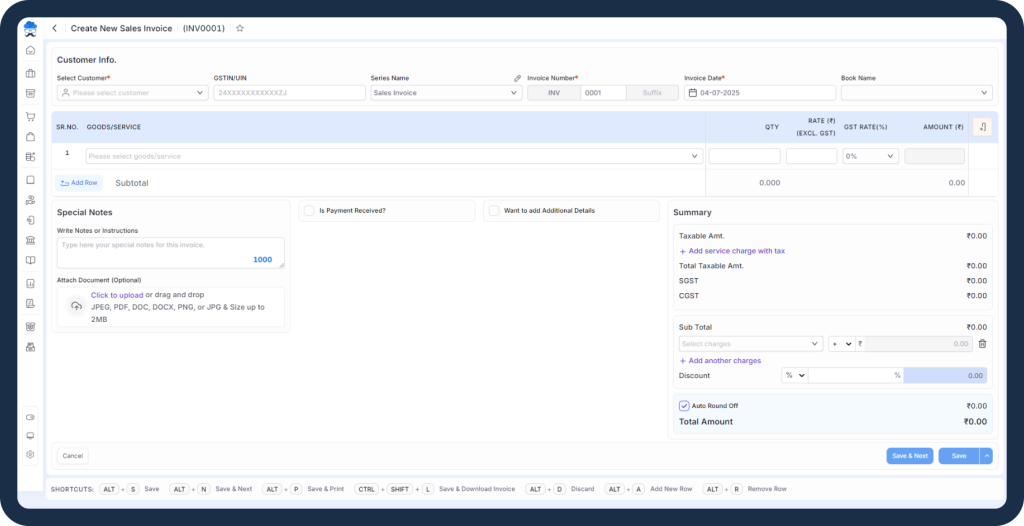
Task: Click the home icon in sidebar
Action: click(30, 50)
